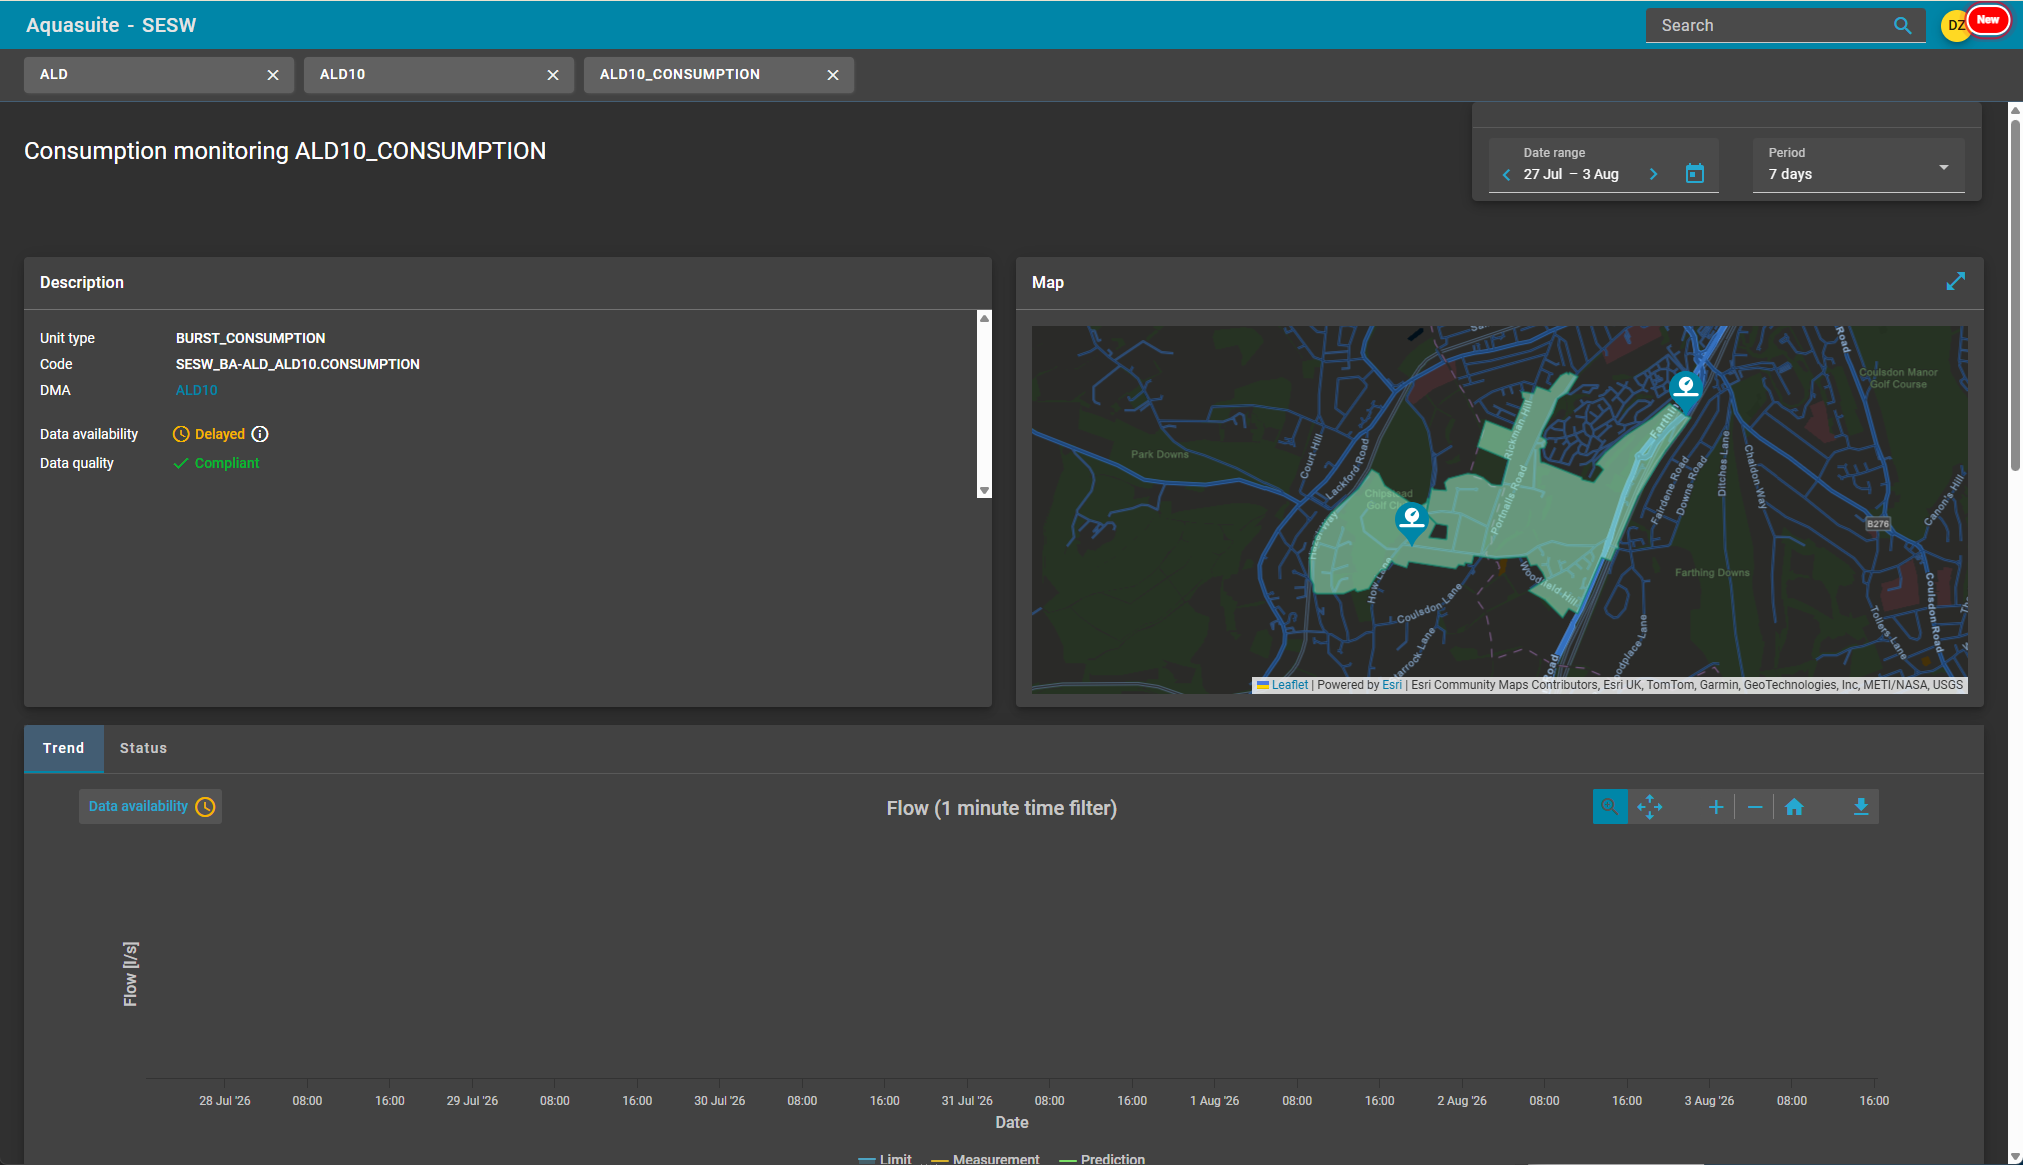Go to next date range
Image resolution: width=2023 pixels, height=1165 pixels.
coord(1653,175)
